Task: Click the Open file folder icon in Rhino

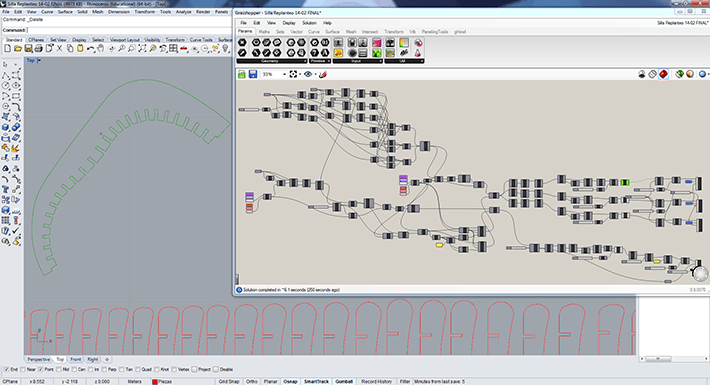Action: click(18, 48)
